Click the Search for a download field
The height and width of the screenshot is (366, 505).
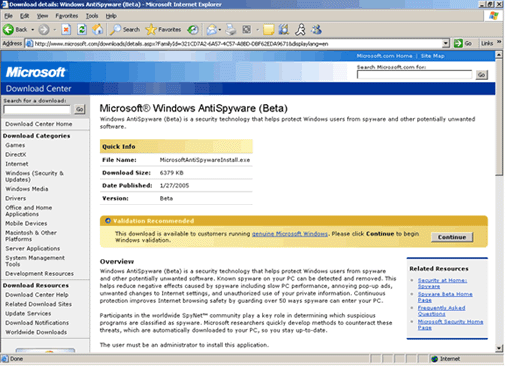[x=37, y=109]
